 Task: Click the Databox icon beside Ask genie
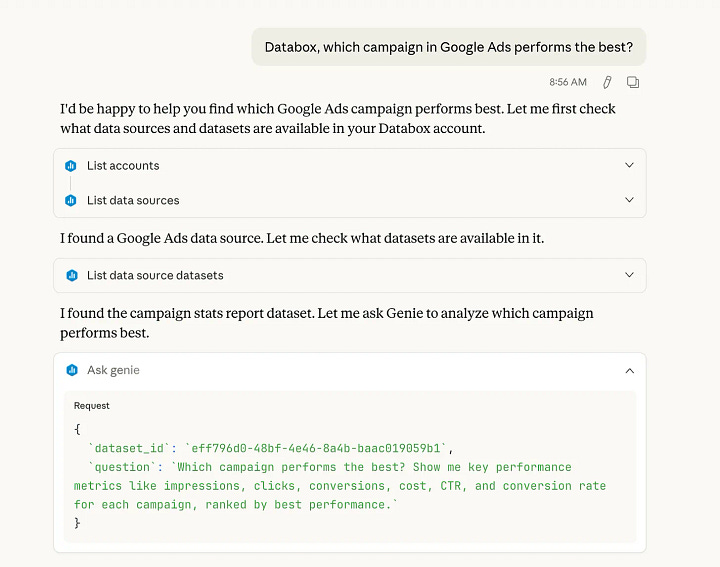(x=71, y=370)
